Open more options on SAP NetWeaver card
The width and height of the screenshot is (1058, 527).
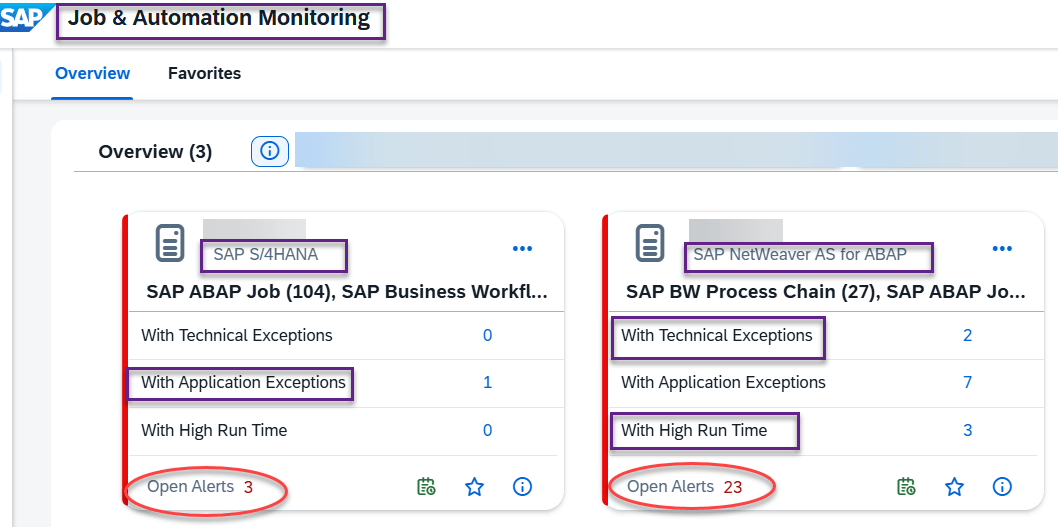tap(1002, 249)
